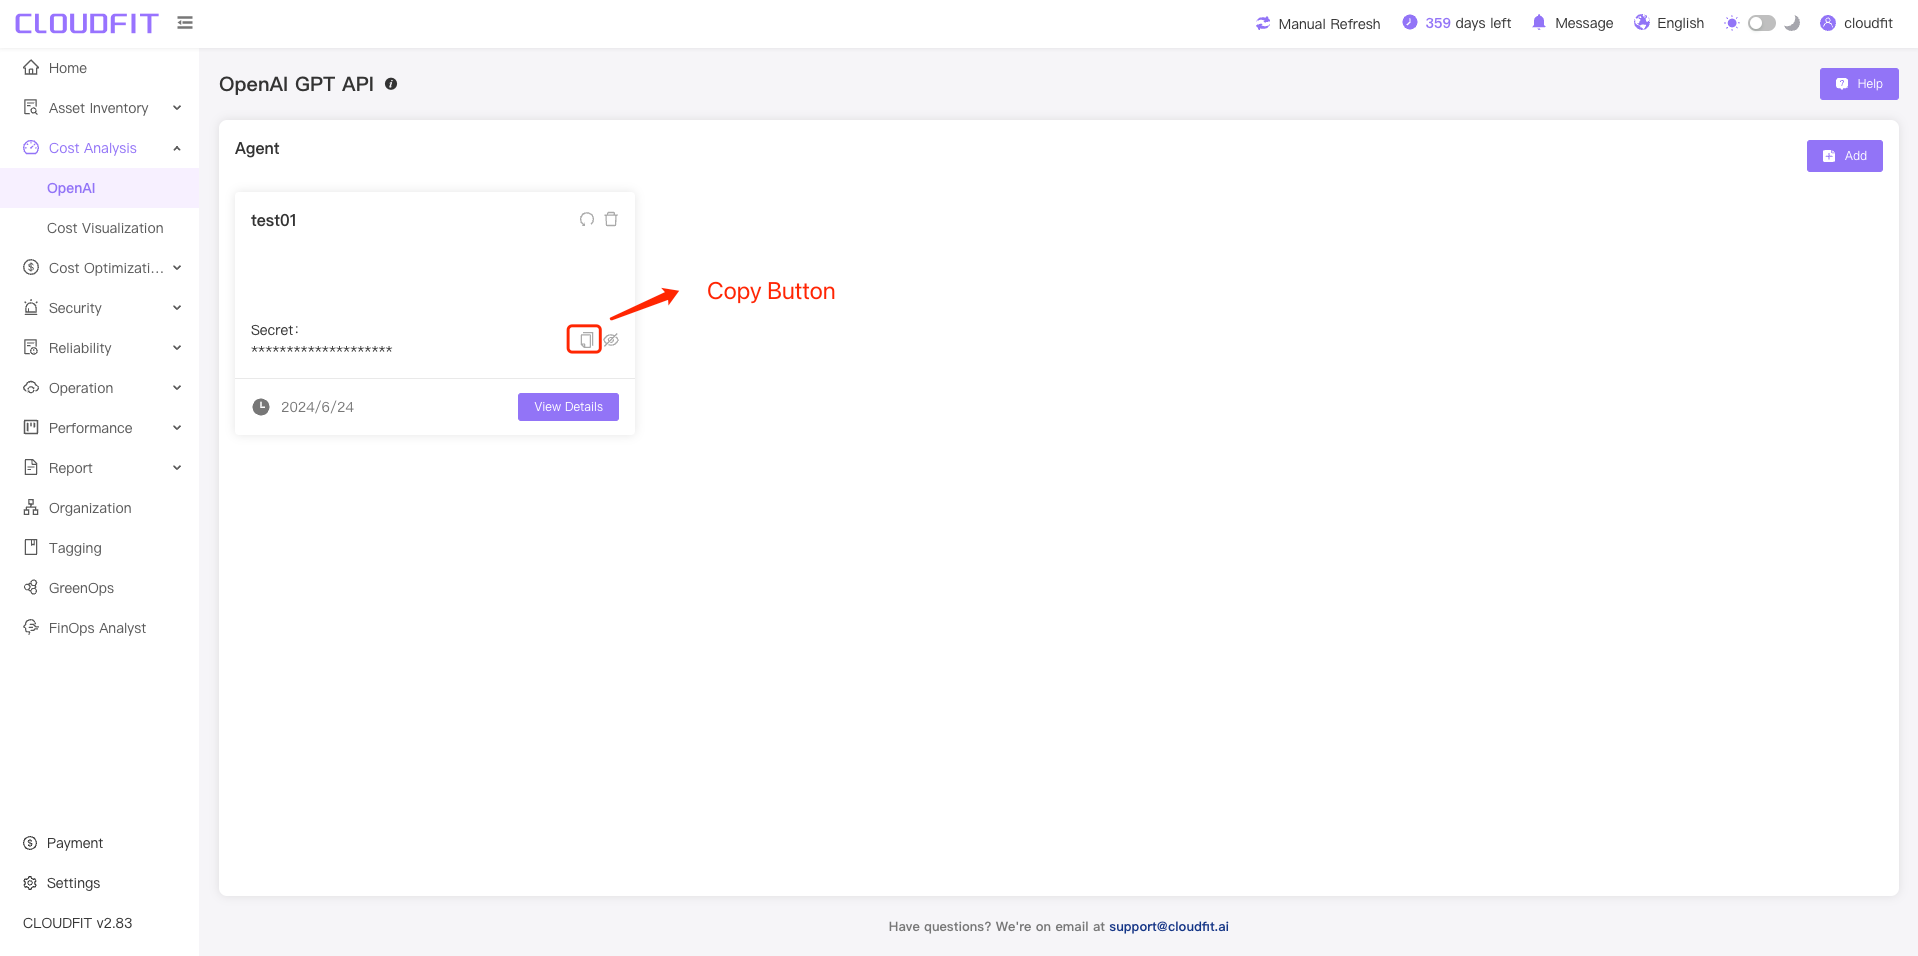This screenshot has width=1918, height=956.
Task: Reveal the test01 secret with the eye icon
Action: [611, 340]
